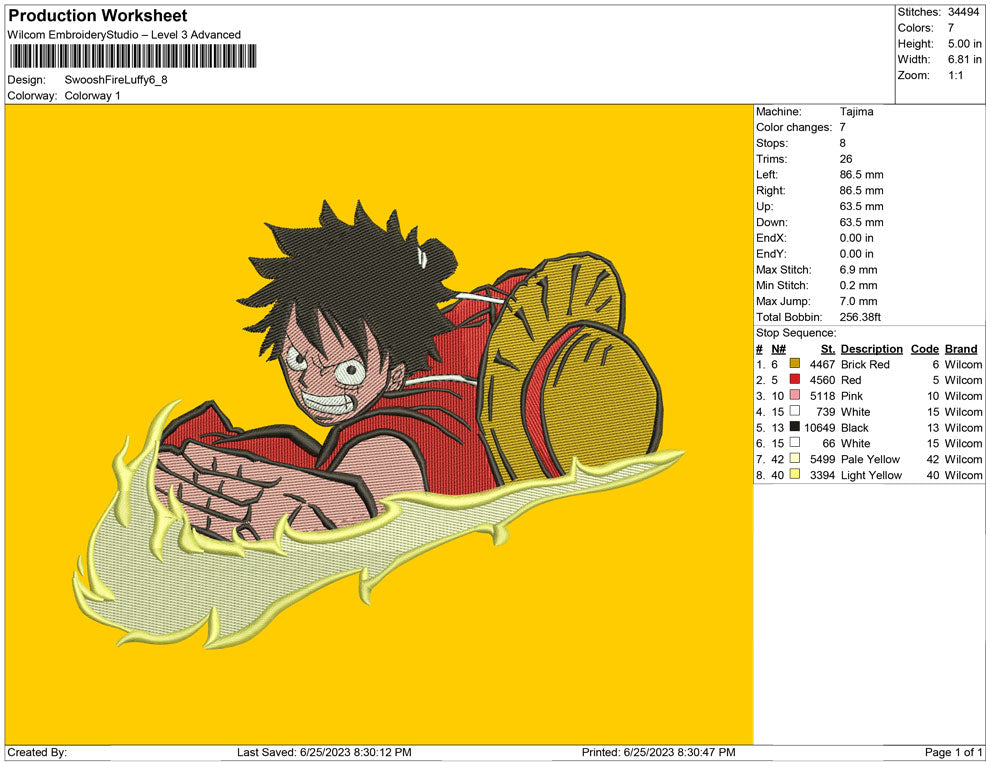The height and width of the screenshot is (762, 990).
Task: Click the Pale Yellow color swatch
Action: (x=794, y=458)
